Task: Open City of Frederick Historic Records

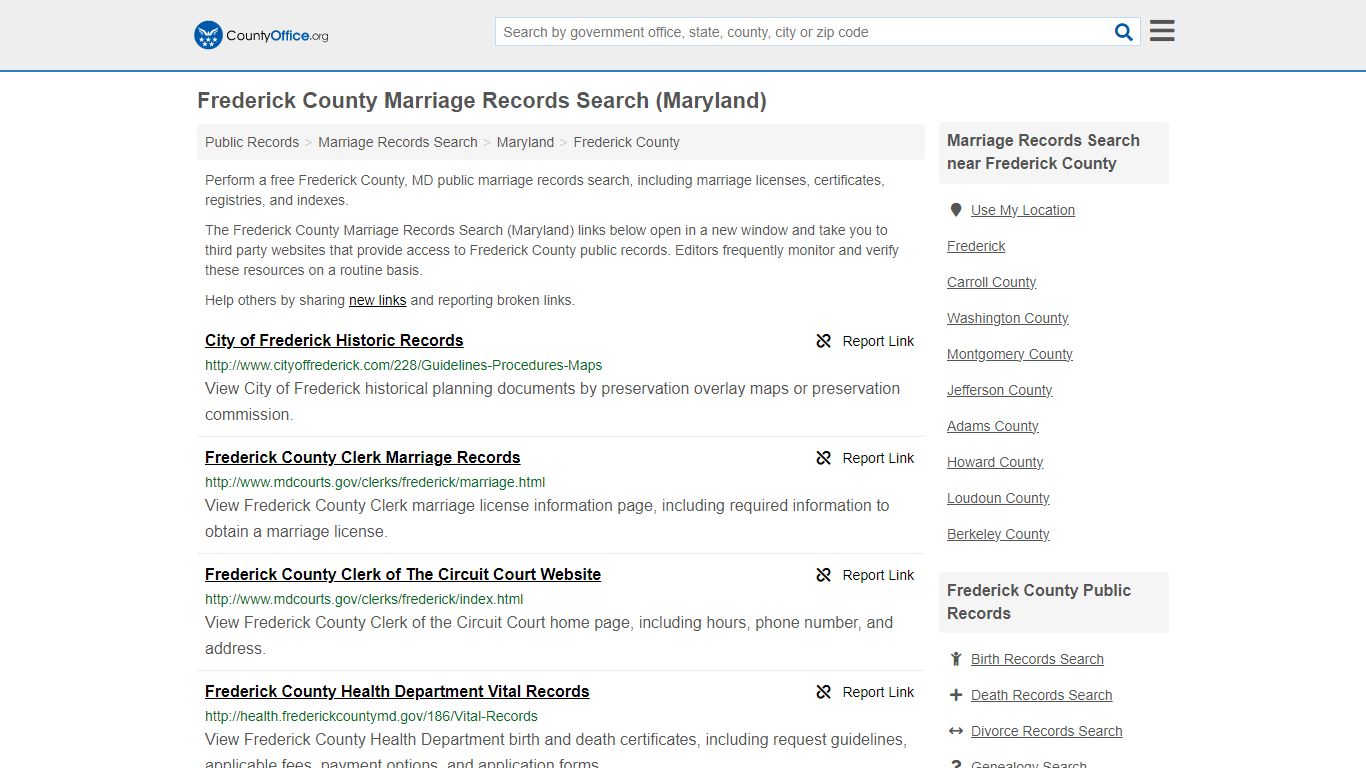Action: click(334, 340)
